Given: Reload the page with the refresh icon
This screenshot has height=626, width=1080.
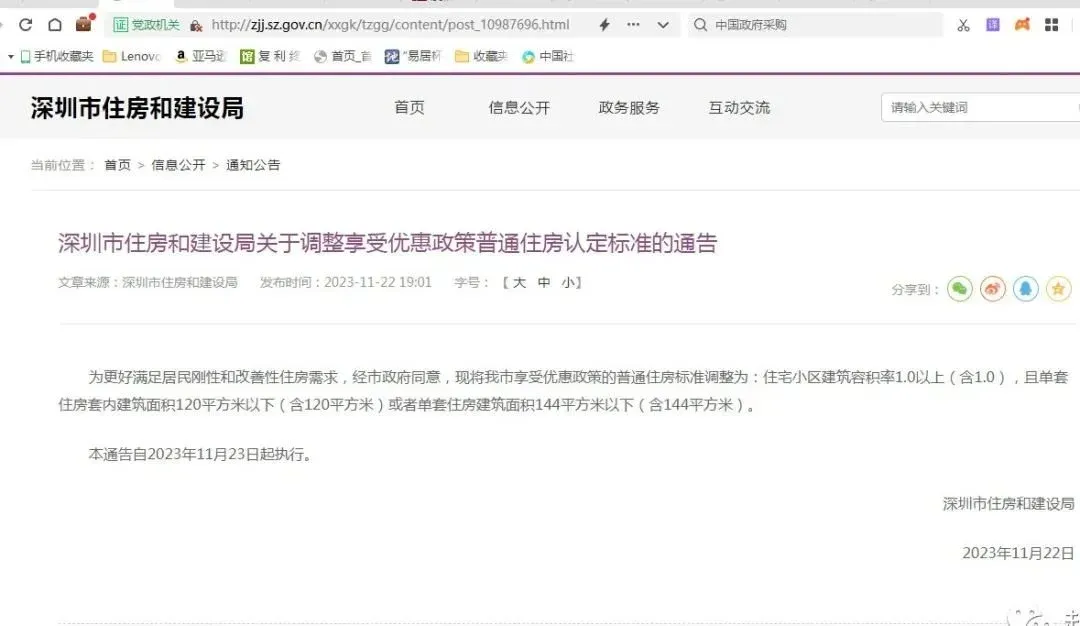Looking at the screenshot, I should 26,25.
